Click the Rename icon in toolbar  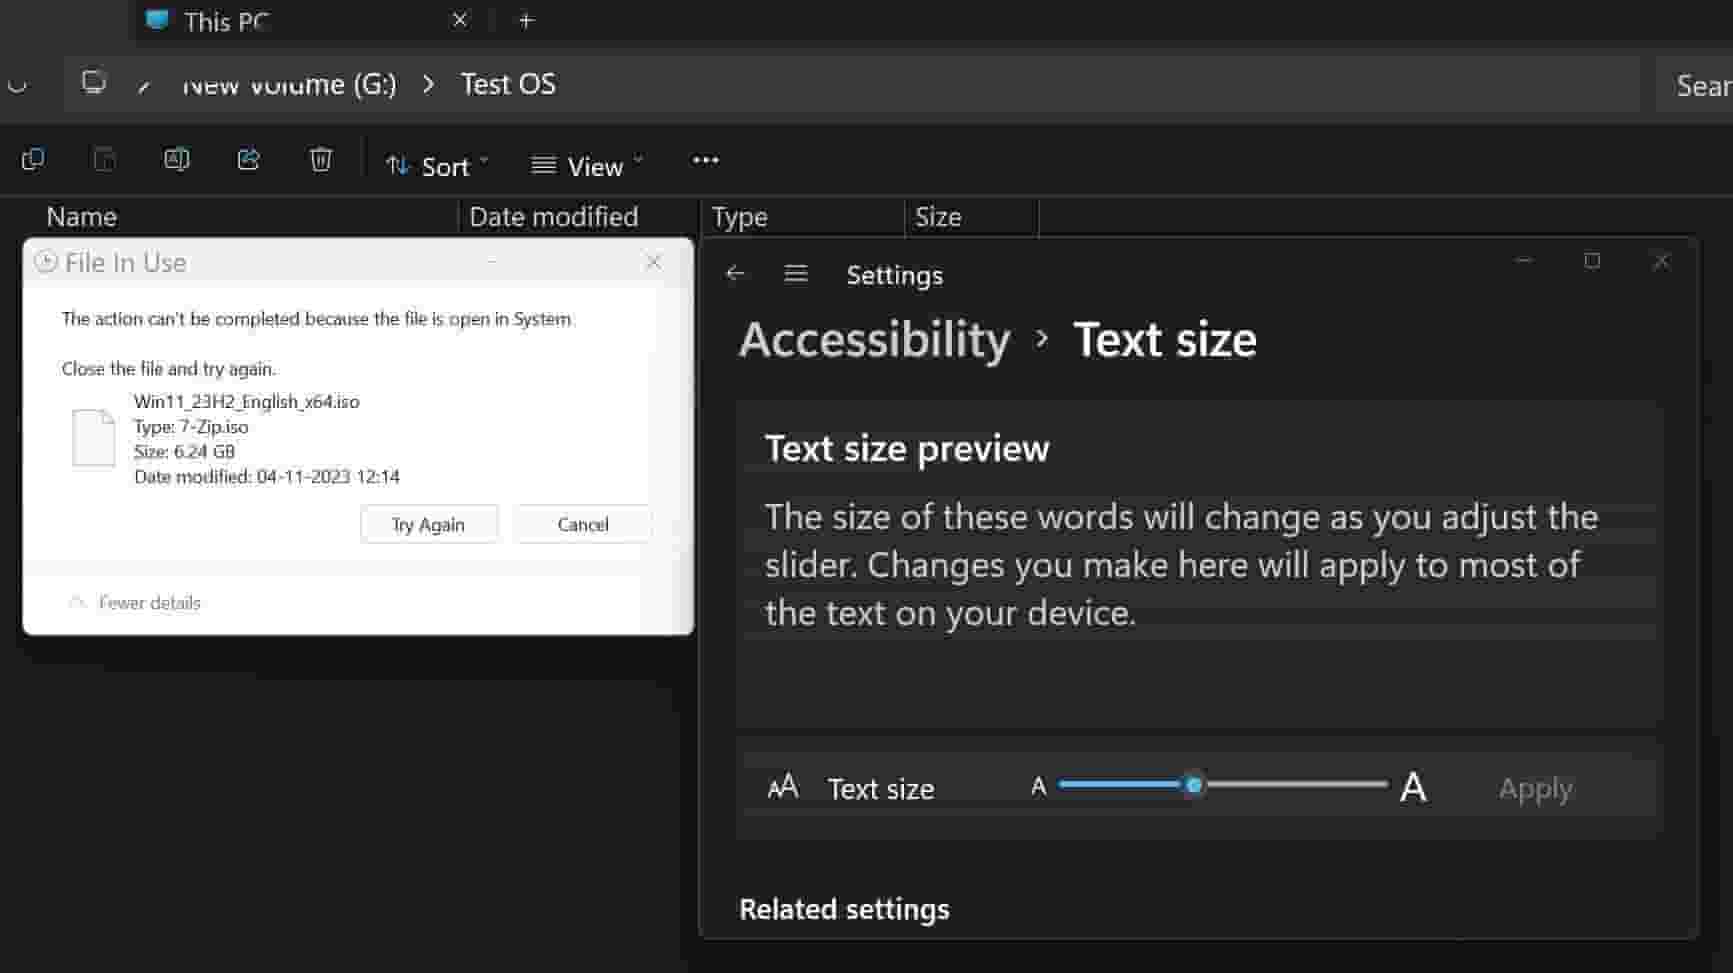point(177,160)
